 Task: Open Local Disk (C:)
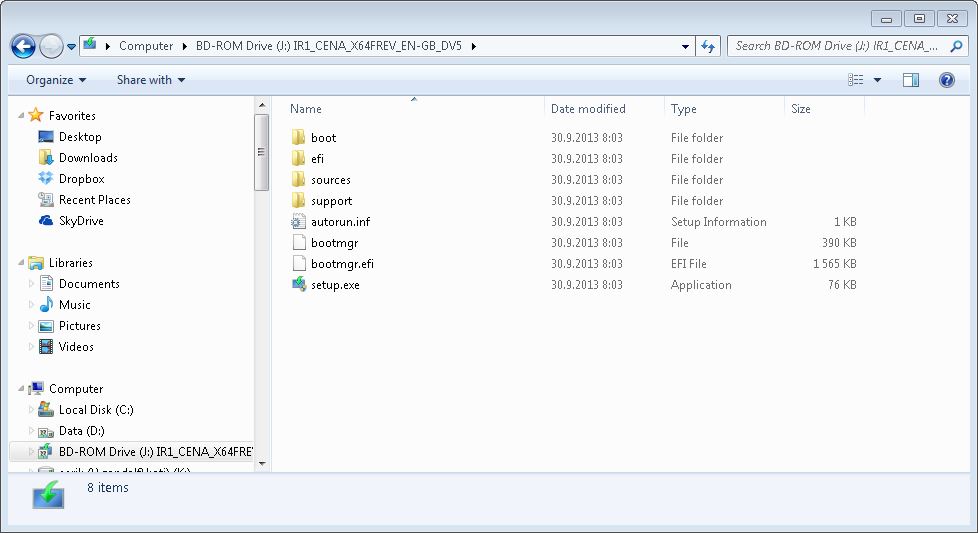click(96, 410)
